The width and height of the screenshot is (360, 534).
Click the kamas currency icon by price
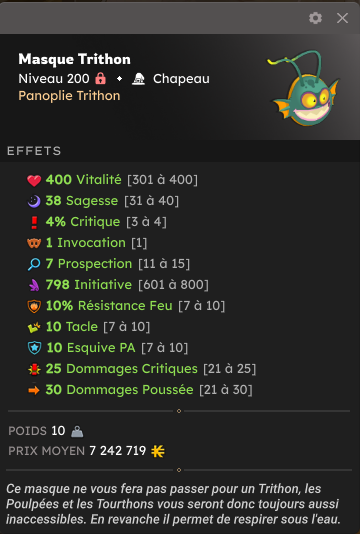point(158,451)
